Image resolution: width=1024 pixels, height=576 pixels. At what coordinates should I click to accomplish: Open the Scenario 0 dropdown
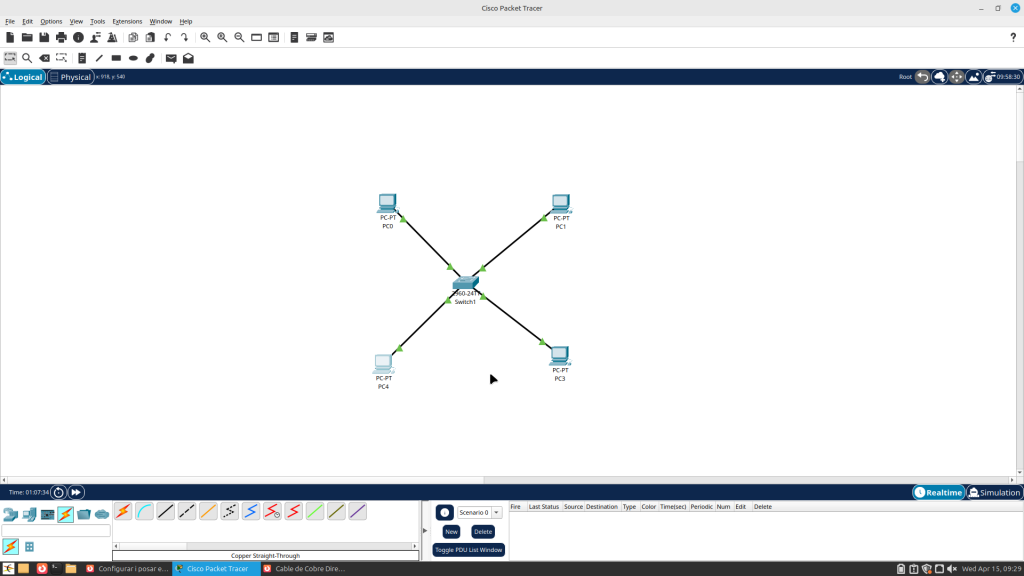click(x=496, y=512)
